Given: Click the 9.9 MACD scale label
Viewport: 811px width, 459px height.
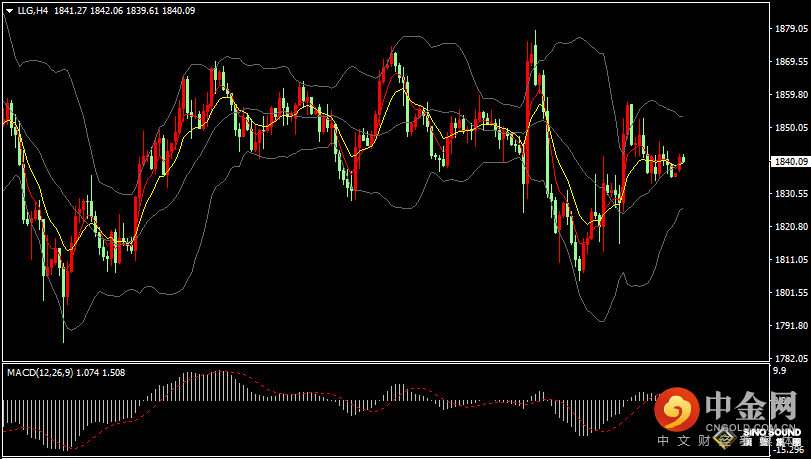Looking at the screenshot, I should coord(779,371).
